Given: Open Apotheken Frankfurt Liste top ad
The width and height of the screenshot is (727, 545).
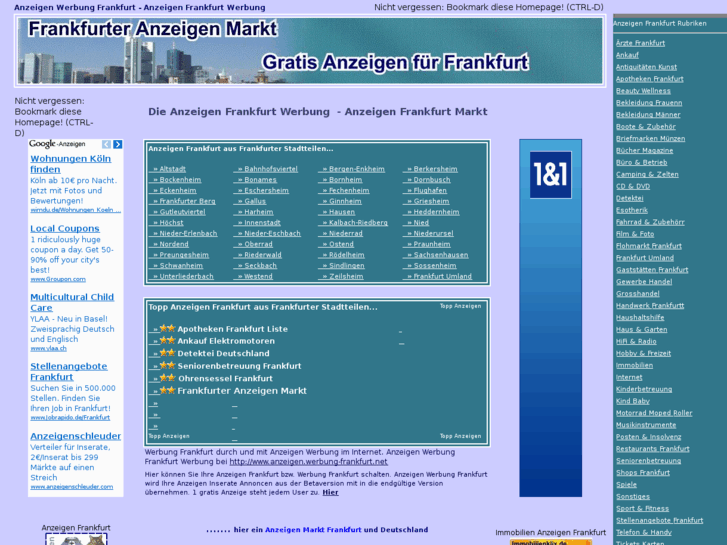Looking at the screenshot, I should coord(232,329).
